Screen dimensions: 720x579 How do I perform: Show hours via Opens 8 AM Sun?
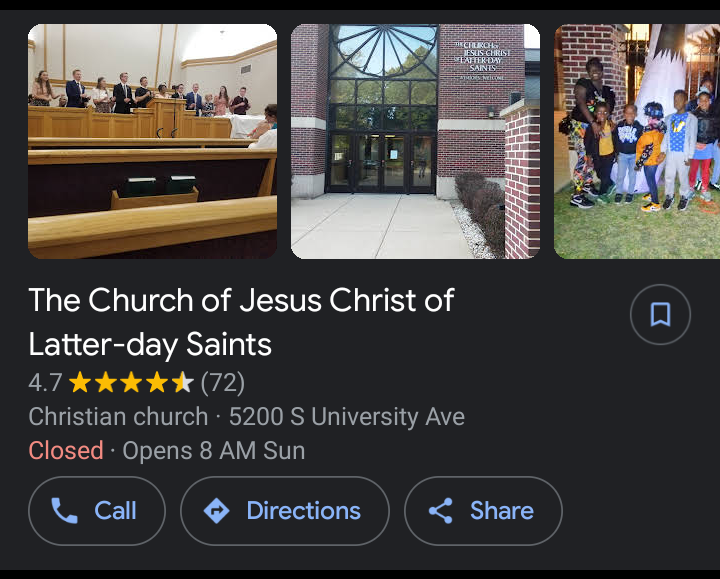[213, 451]
